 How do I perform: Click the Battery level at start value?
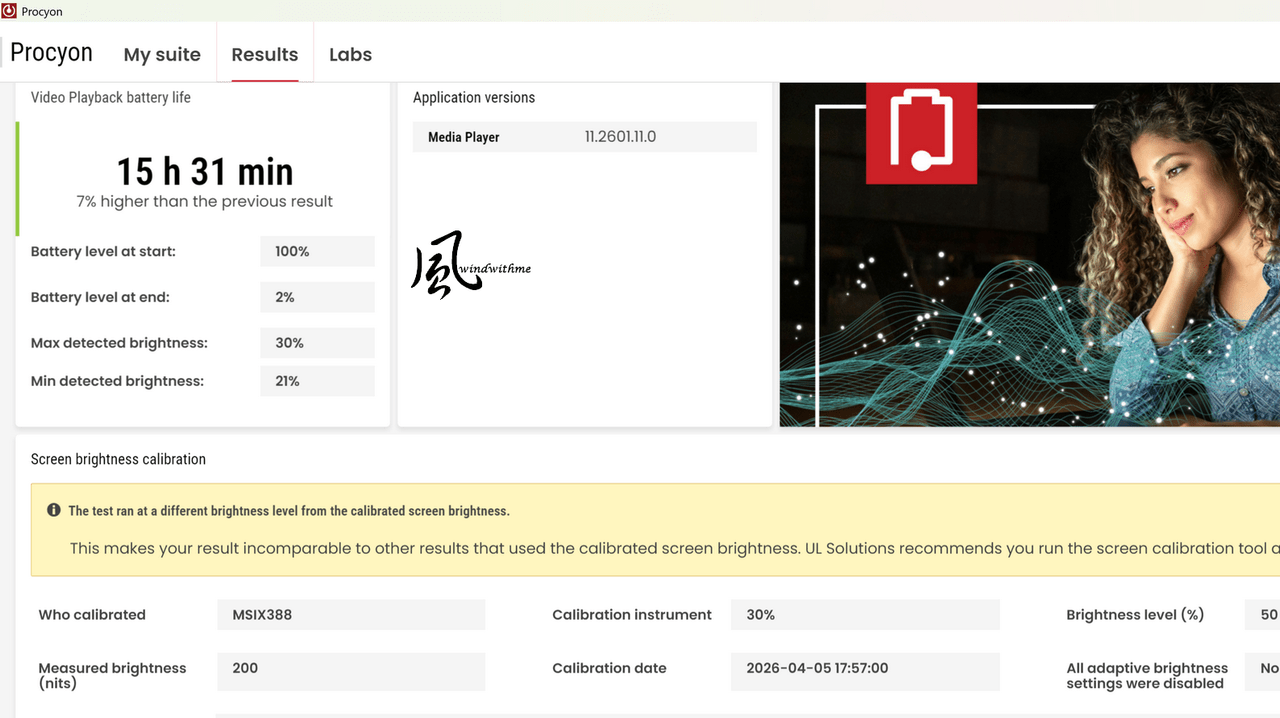tap(317, 251)
